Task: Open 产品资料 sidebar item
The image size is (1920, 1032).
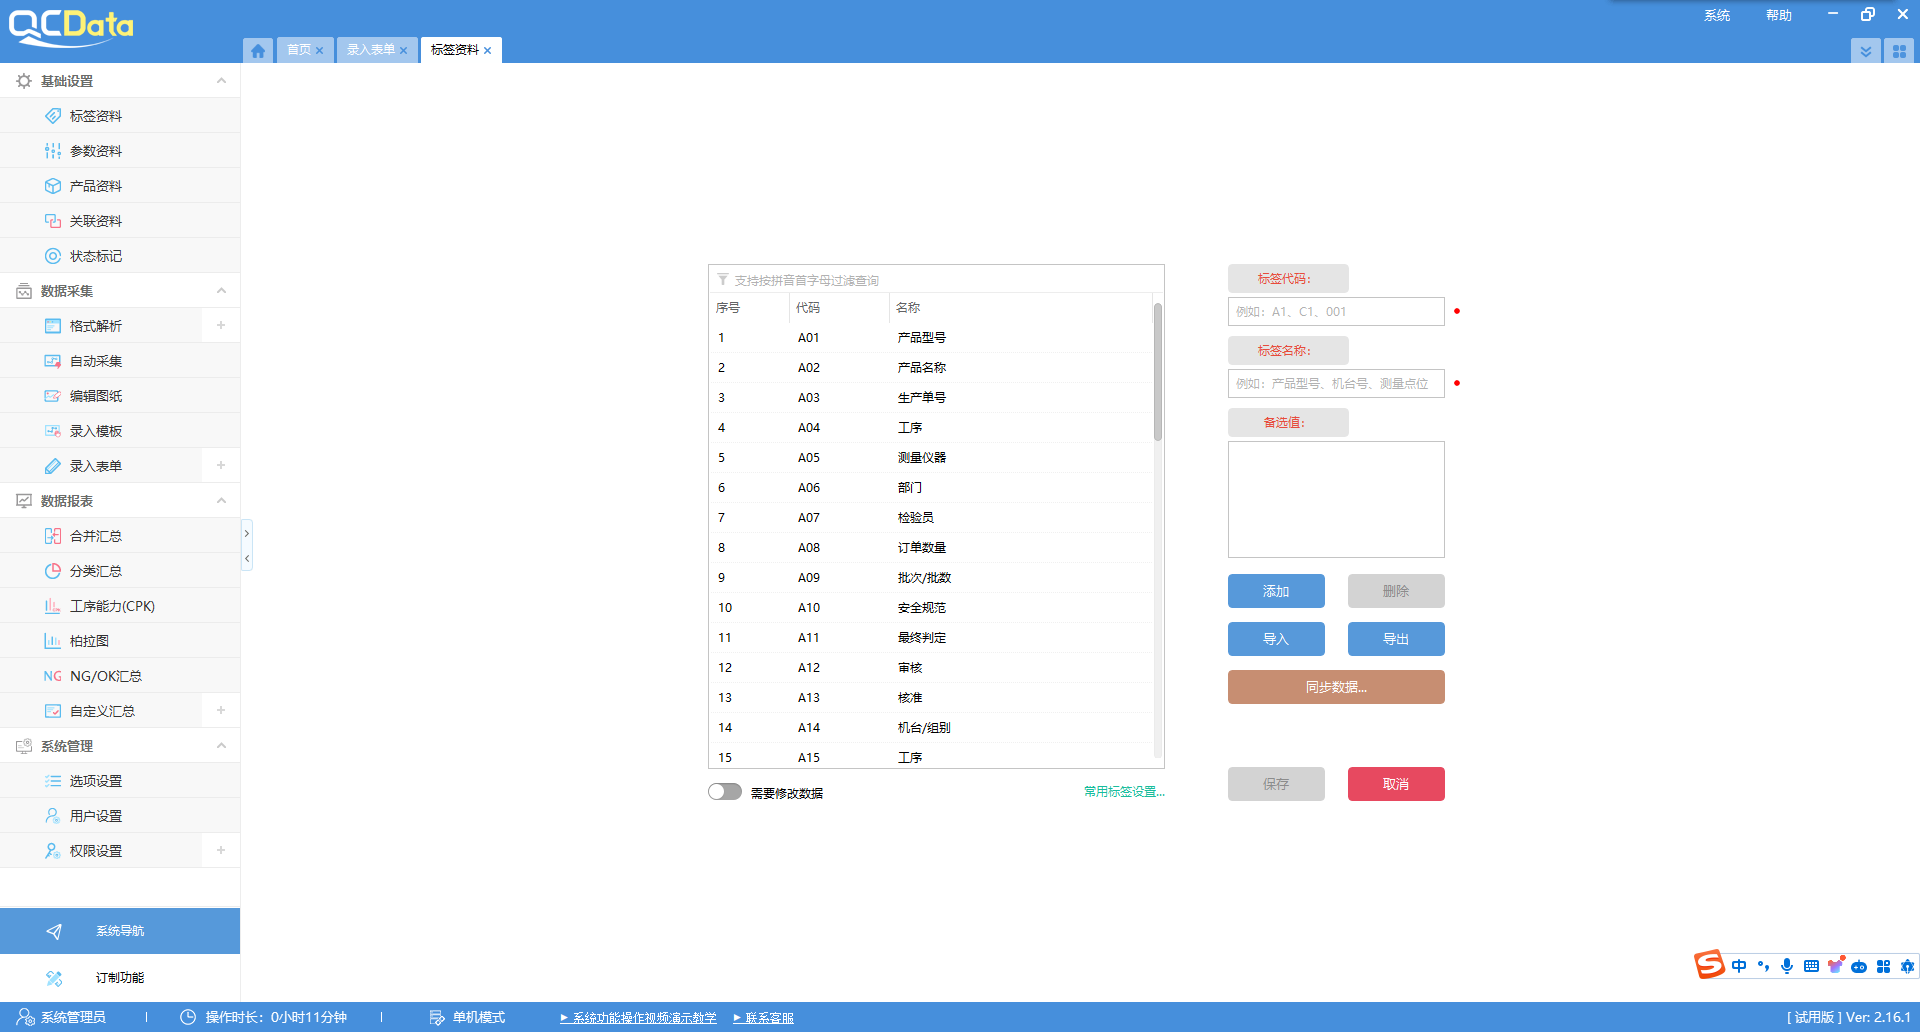Action: click(96, 186)
